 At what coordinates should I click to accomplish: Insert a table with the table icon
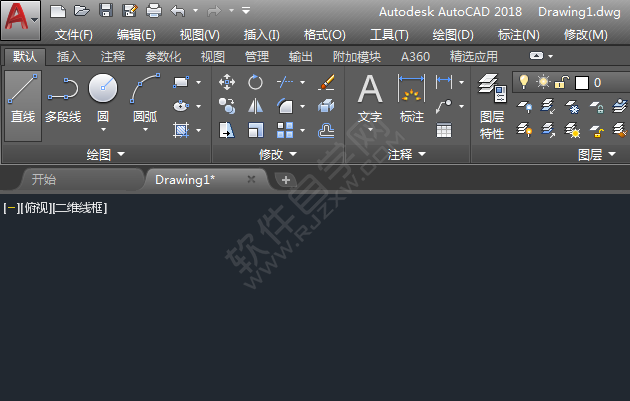pyautogui.click(x=444, y=130)
